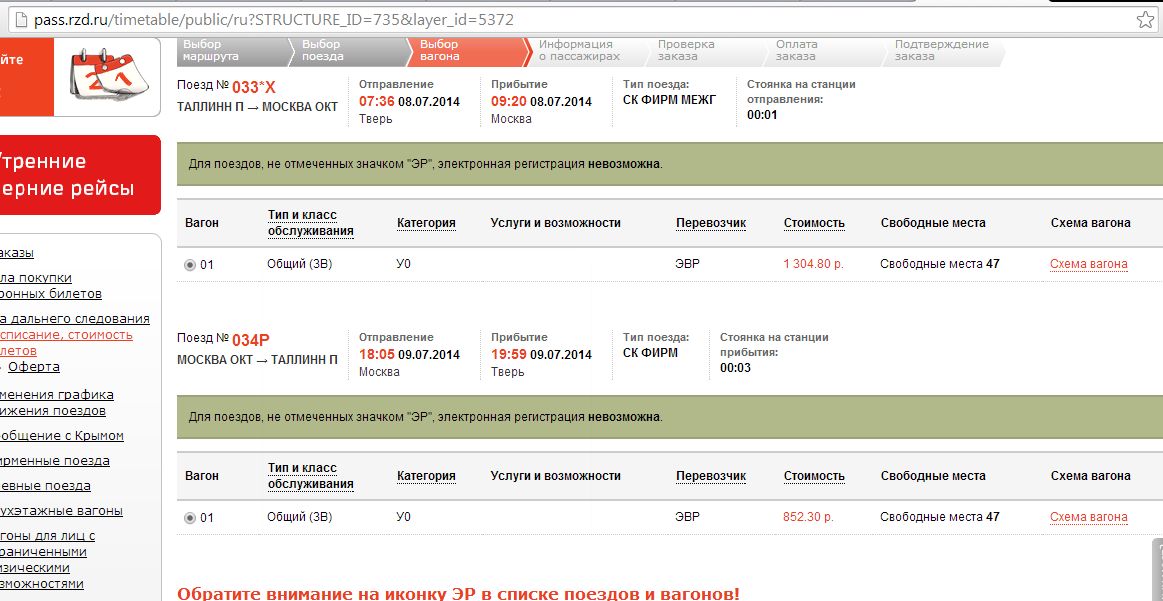Image resolution: width=1163 pixels, height=601 pixels.
Task: Click the 'Перевозчик' header in second table
Action: point(710,476)
